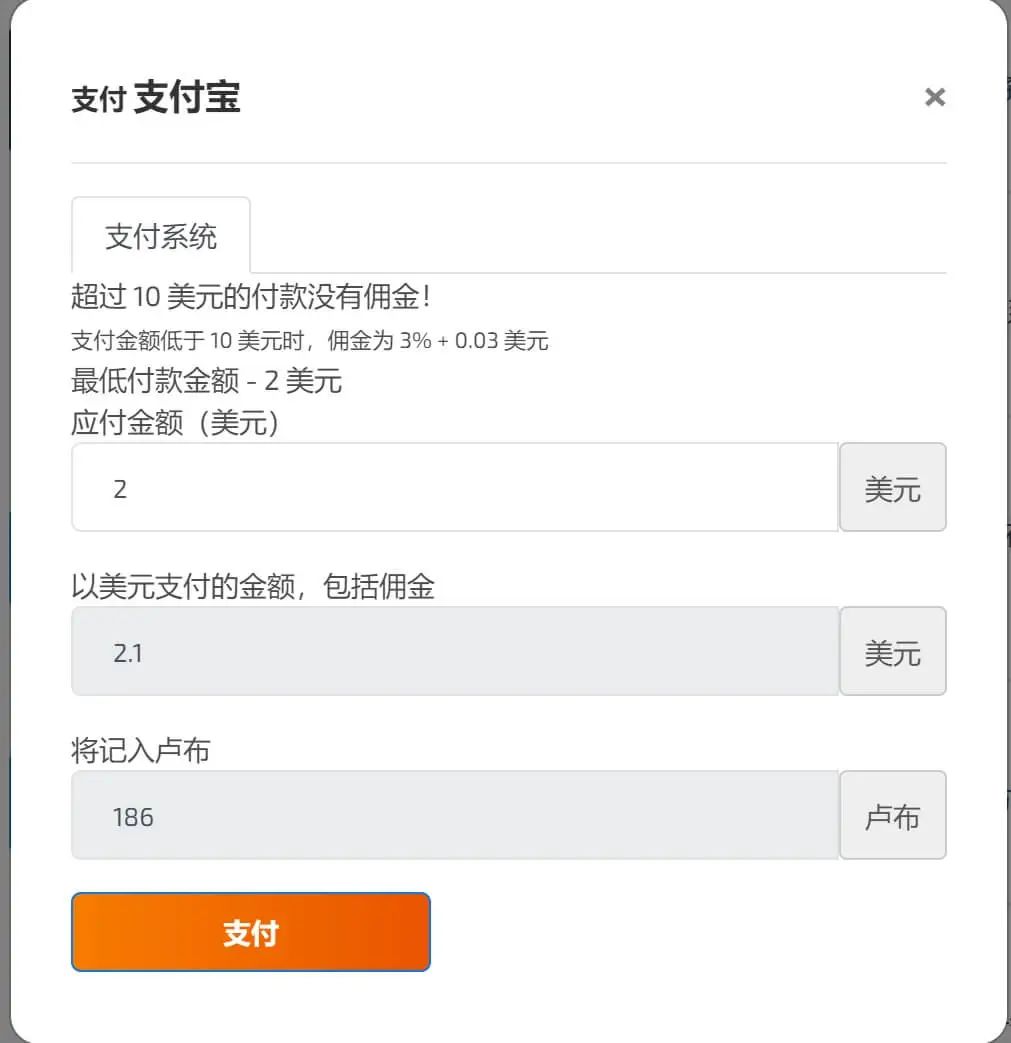Click the 最低付款金额 - 2 美元 text
Viewport: 1011px width, 1043px height.
point(206,381)
